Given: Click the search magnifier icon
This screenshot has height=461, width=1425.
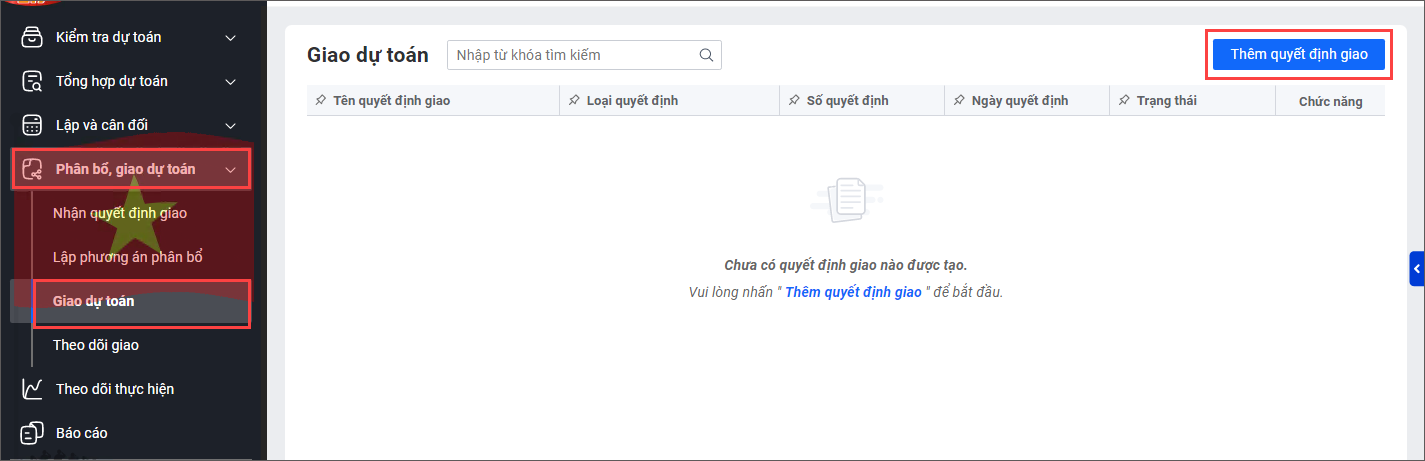Looking at the screenshot, I should [706, 55].
